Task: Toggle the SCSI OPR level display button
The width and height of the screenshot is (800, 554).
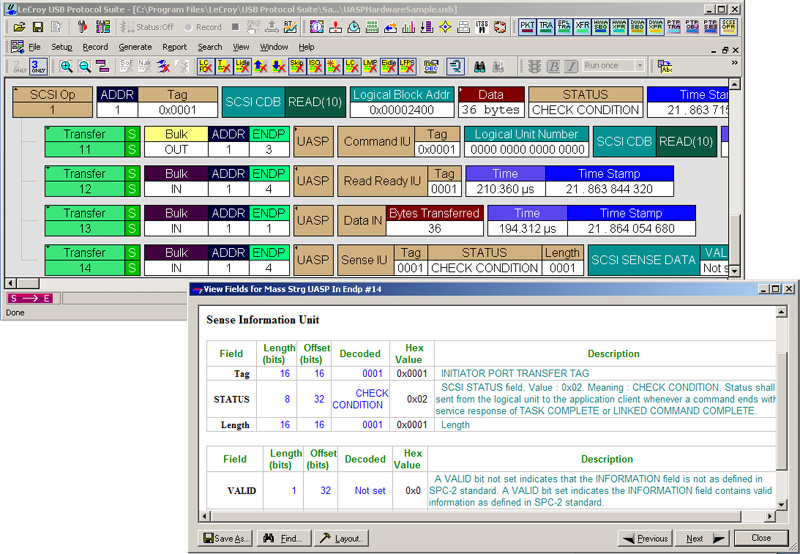Action: coord(728,27)
